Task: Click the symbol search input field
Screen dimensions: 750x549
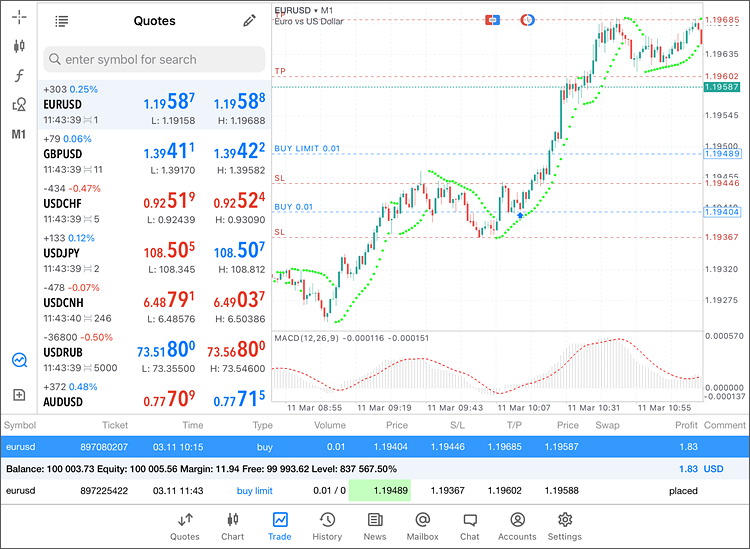Action: [154, 59]
